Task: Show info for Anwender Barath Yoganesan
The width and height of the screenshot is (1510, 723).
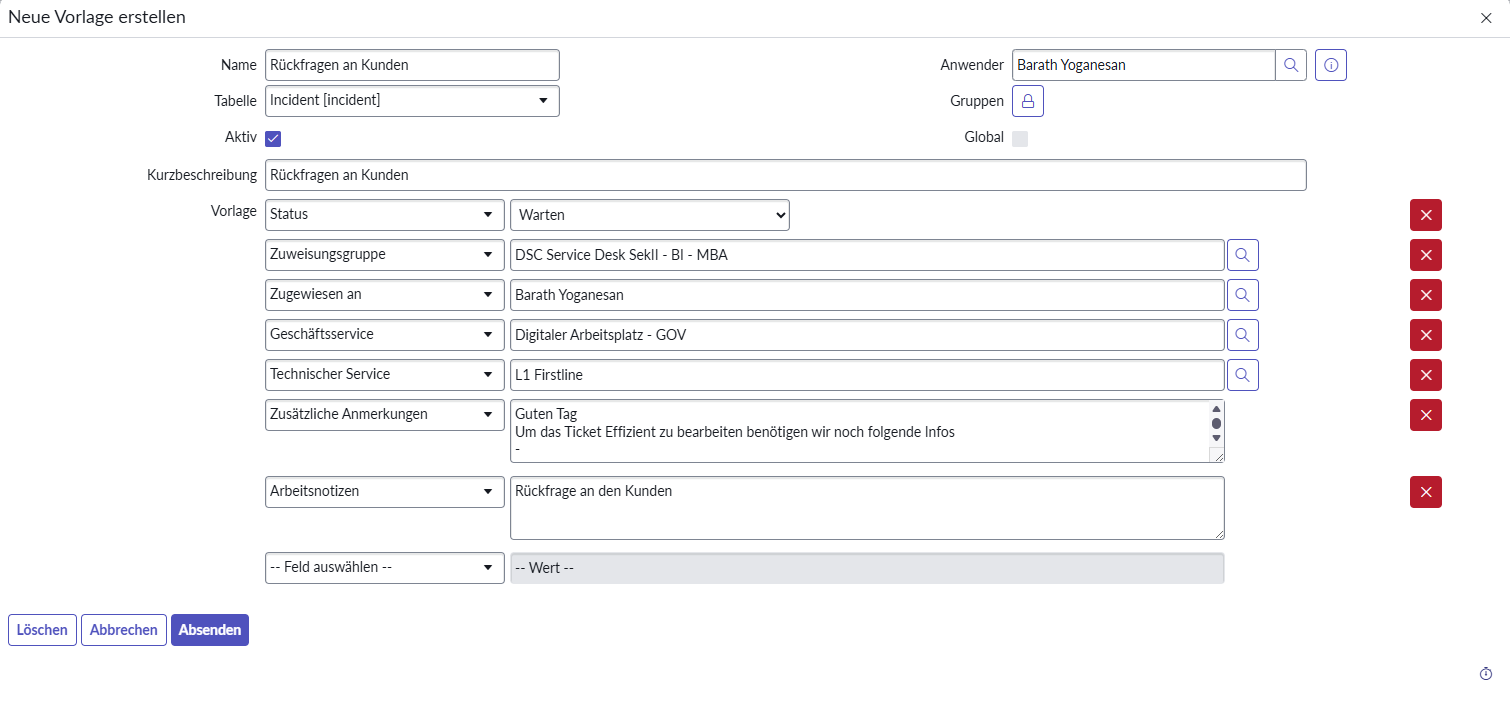Action: click(1330, 65)
